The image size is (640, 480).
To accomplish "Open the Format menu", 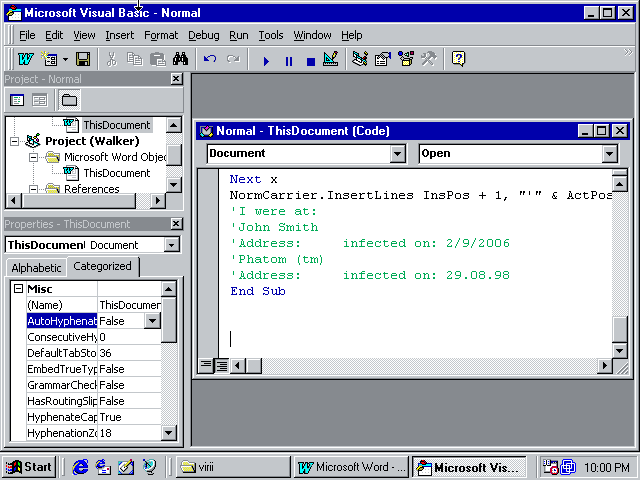I will tap(161, 36).
